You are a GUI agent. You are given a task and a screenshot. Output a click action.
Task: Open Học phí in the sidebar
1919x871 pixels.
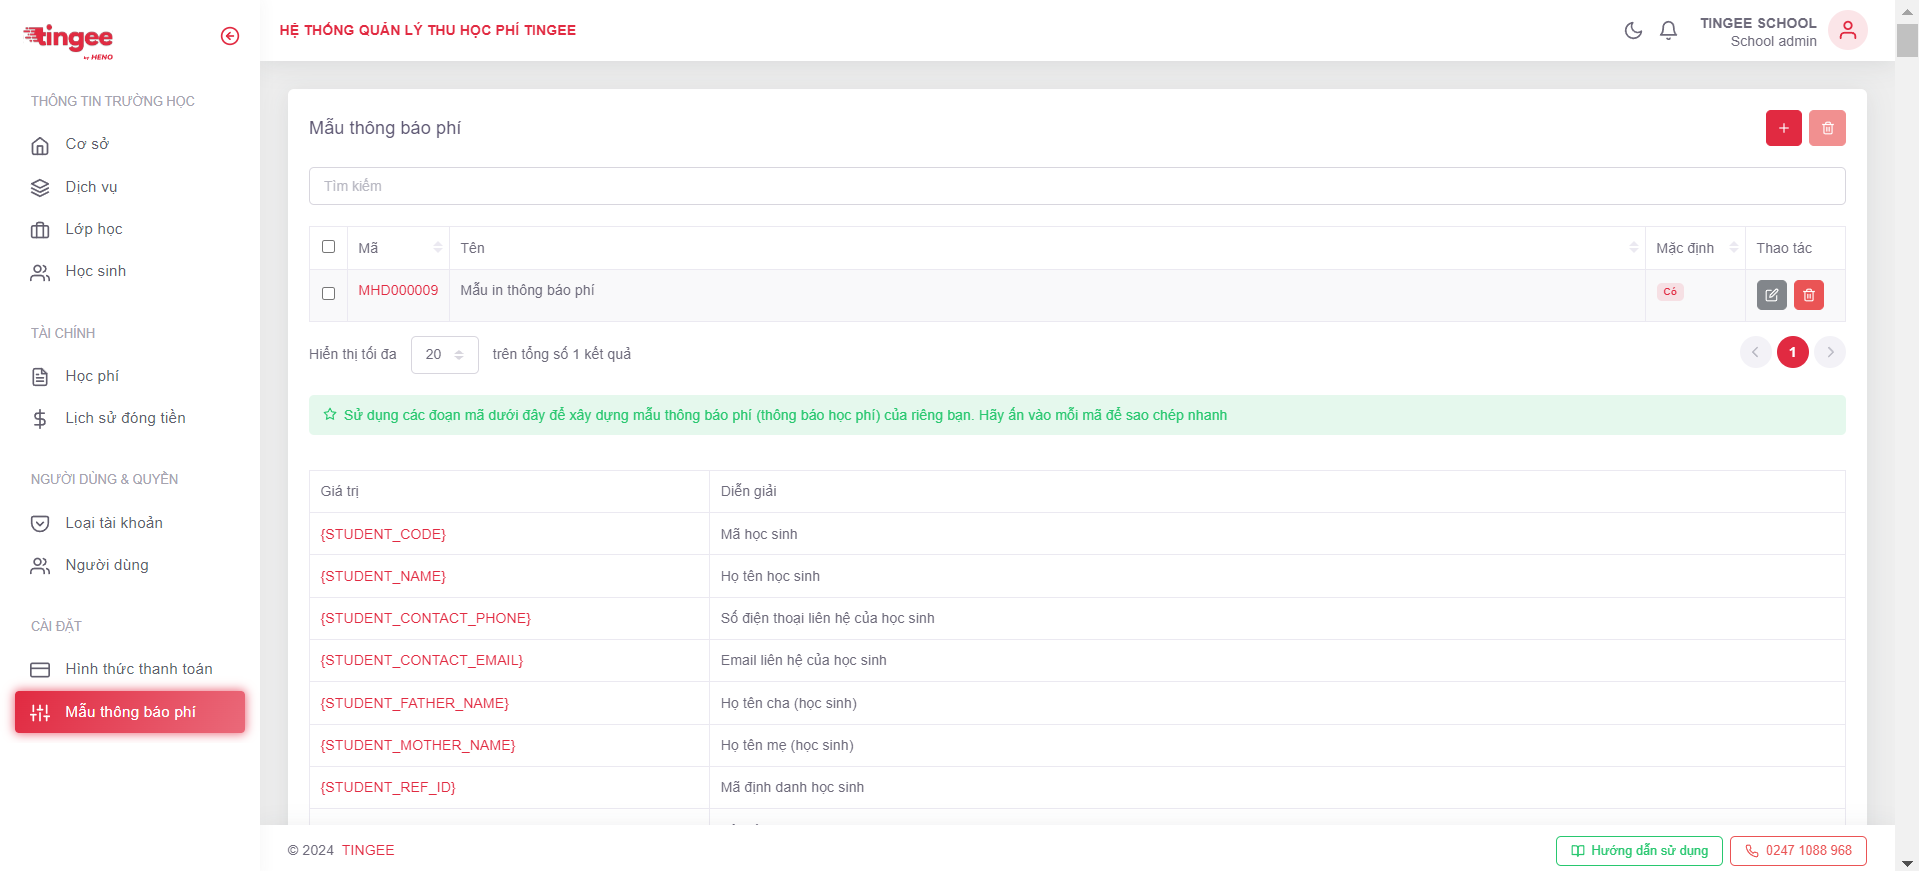click(x=92, y=376)
